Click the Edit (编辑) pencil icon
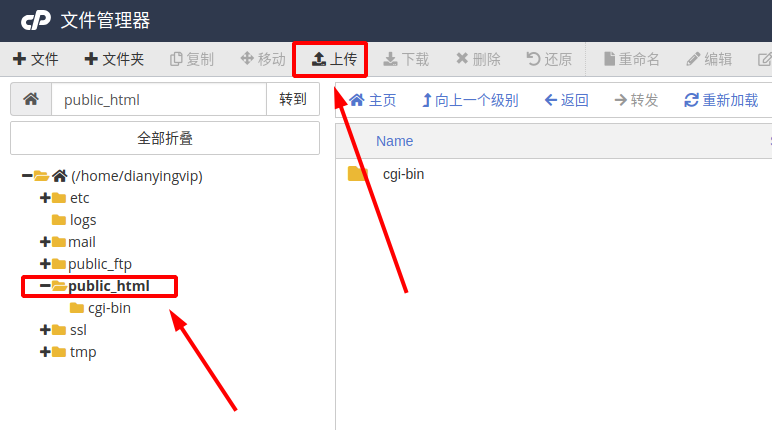 693,60
